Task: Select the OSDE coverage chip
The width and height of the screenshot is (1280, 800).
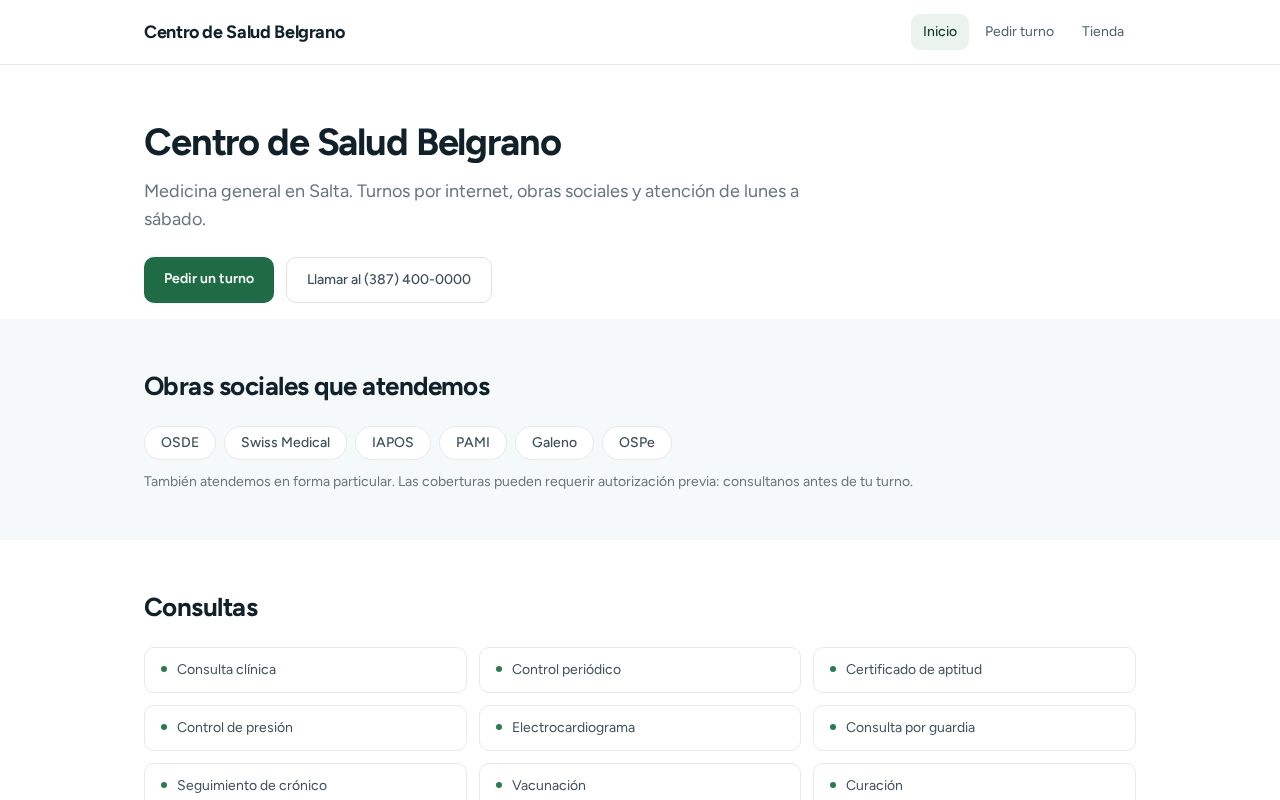Action: (180, 443)
